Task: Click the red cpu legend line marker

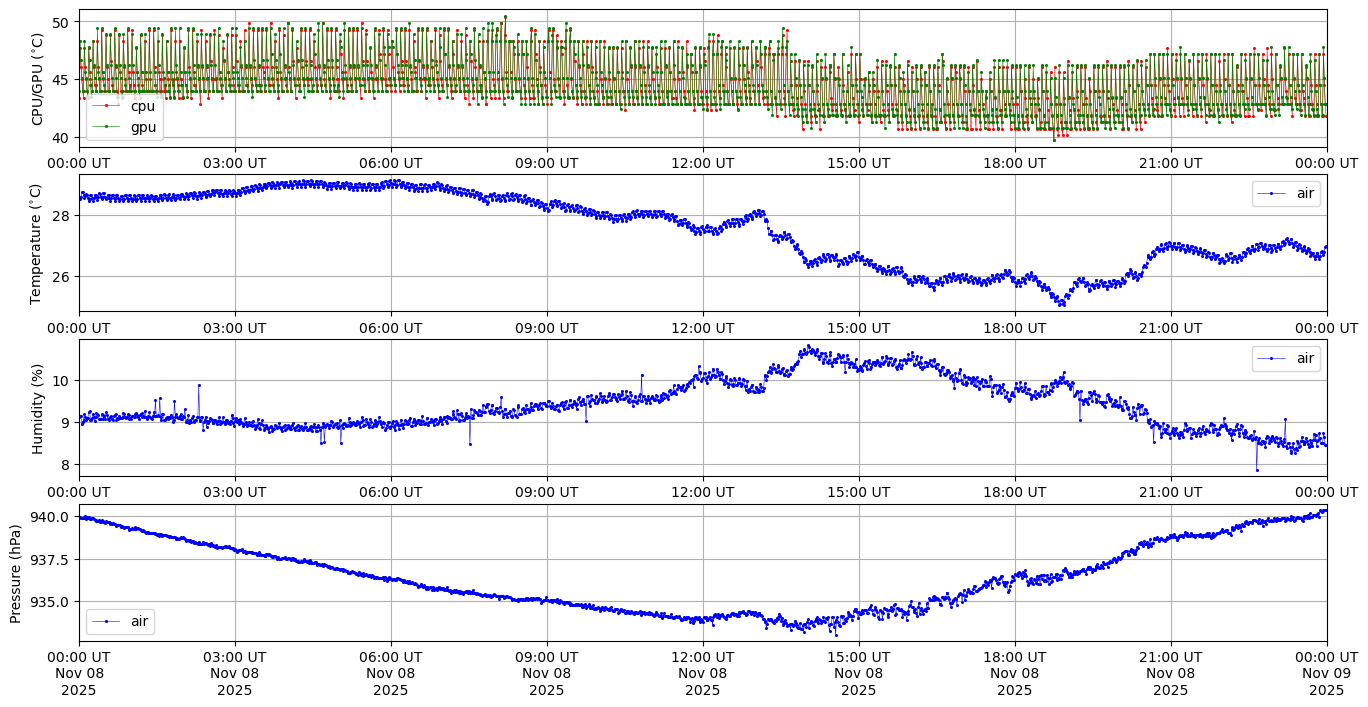Action: coord(107,106)
